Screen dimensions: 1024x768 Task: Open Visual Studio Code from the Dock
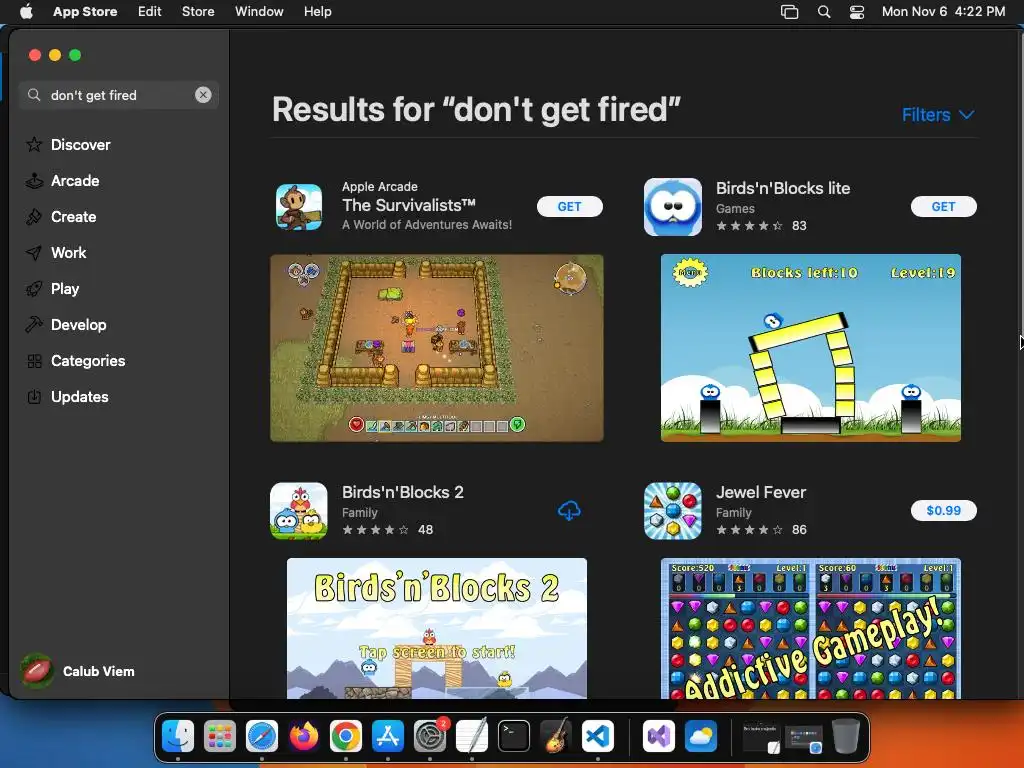598,737
